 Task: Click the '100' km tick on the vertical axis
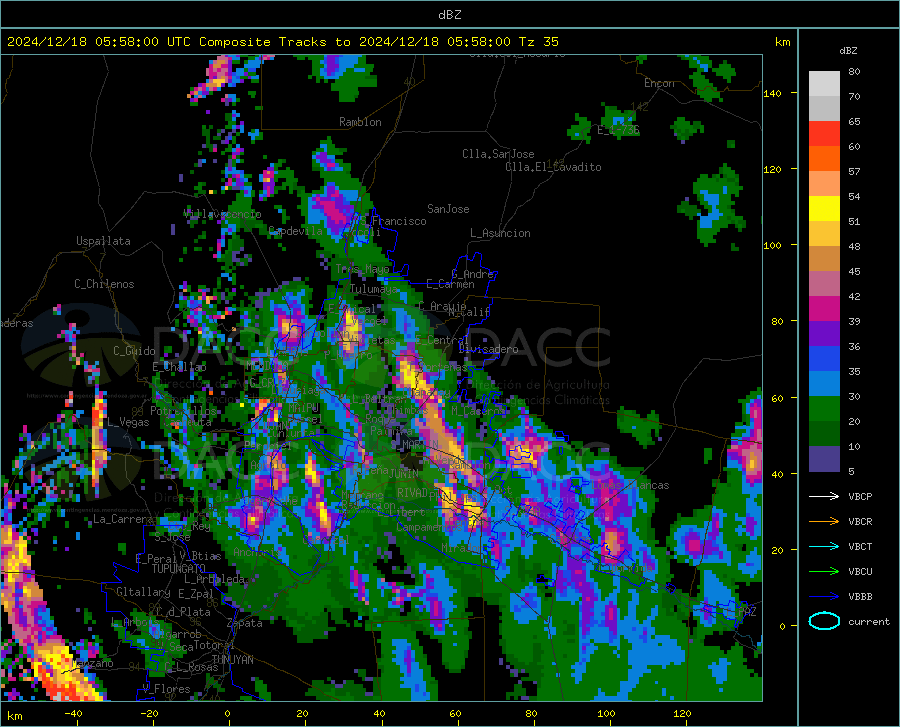tap(772, 246)
